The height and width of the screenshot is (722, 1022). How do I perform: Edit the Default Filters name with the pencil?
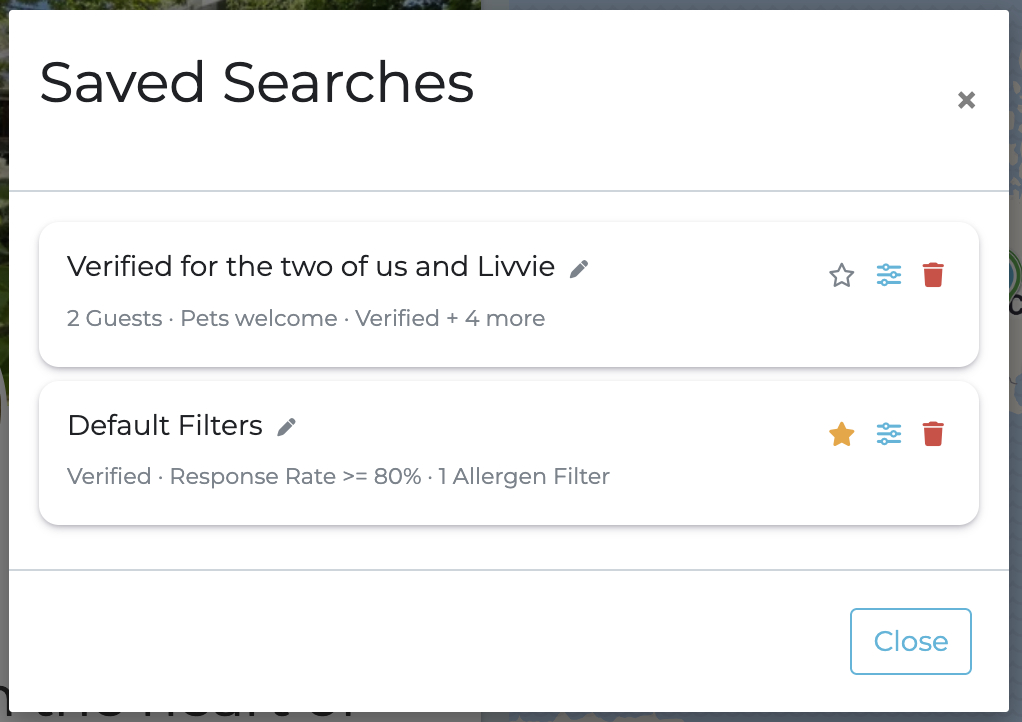tap(287, 427)
